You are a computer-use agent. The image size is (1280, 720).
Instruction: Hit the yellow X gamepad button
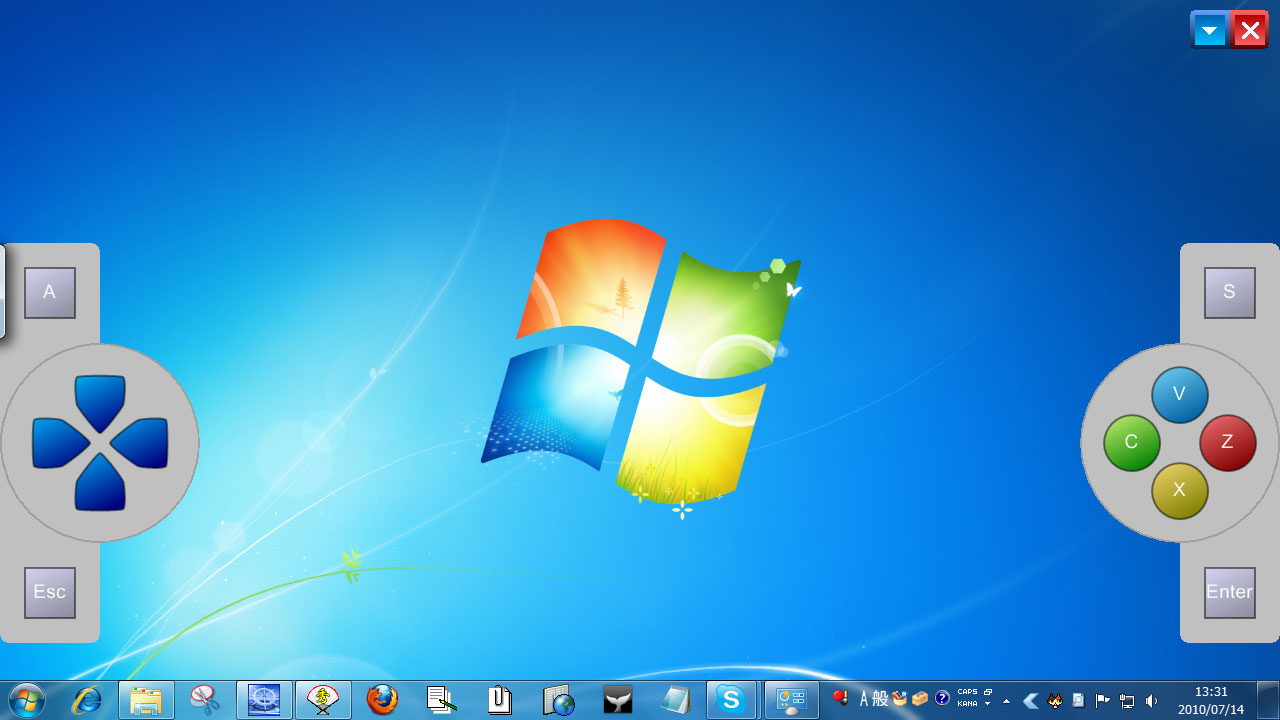pos(1180,490)
